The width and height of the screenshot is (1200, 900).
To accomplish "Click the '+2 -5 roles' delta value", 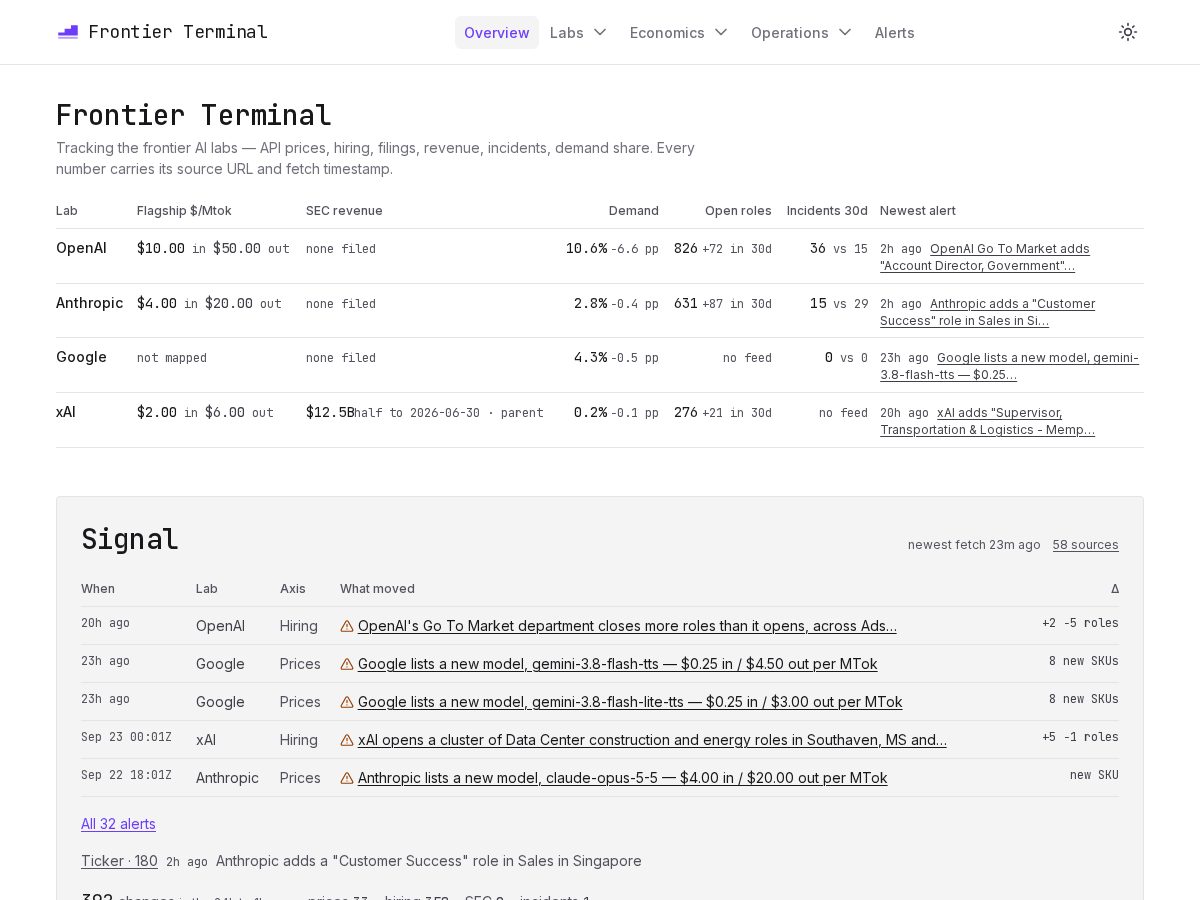I will [x=1080, y=623].
